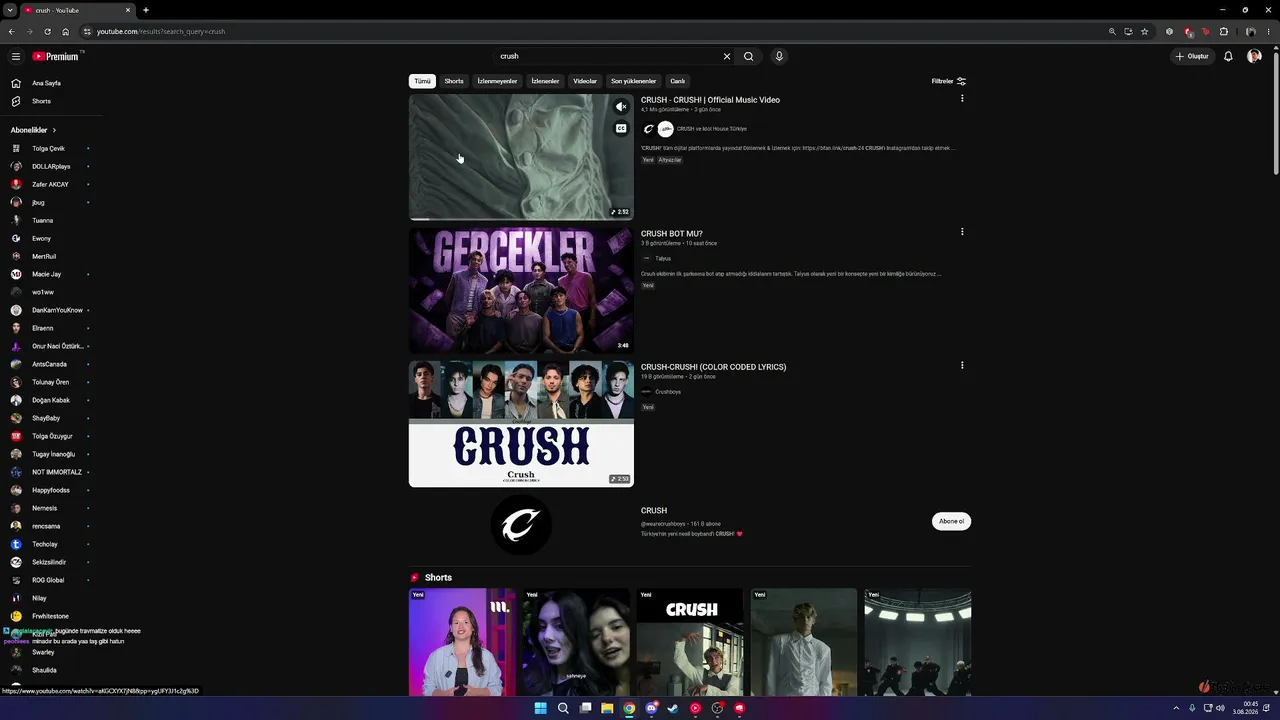Viewport: 1280px width, 720px height.
Task: Expand the Abonelikler section
Action: [34, 130]
